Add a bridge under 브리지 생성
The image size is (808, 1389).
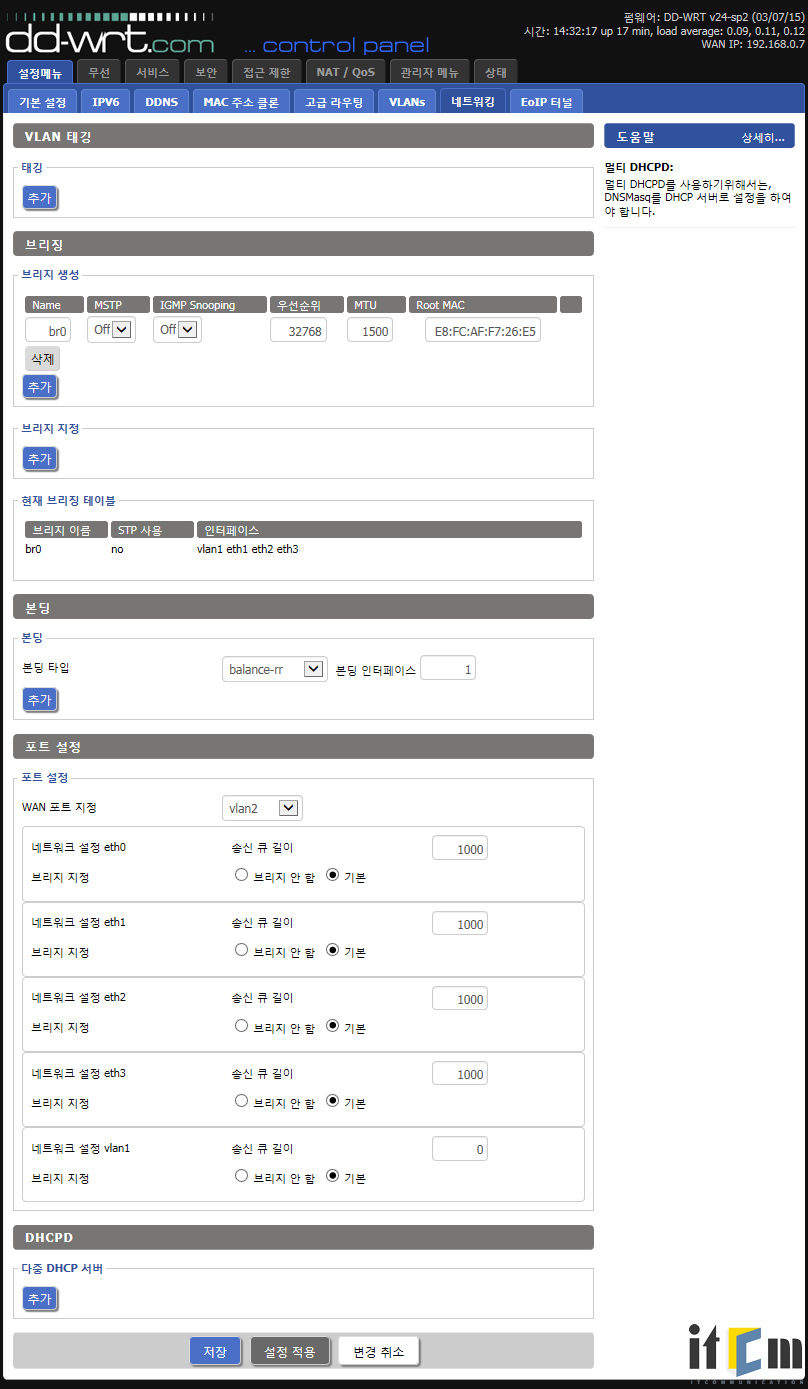pyautogui.click(x=40, y=386)
